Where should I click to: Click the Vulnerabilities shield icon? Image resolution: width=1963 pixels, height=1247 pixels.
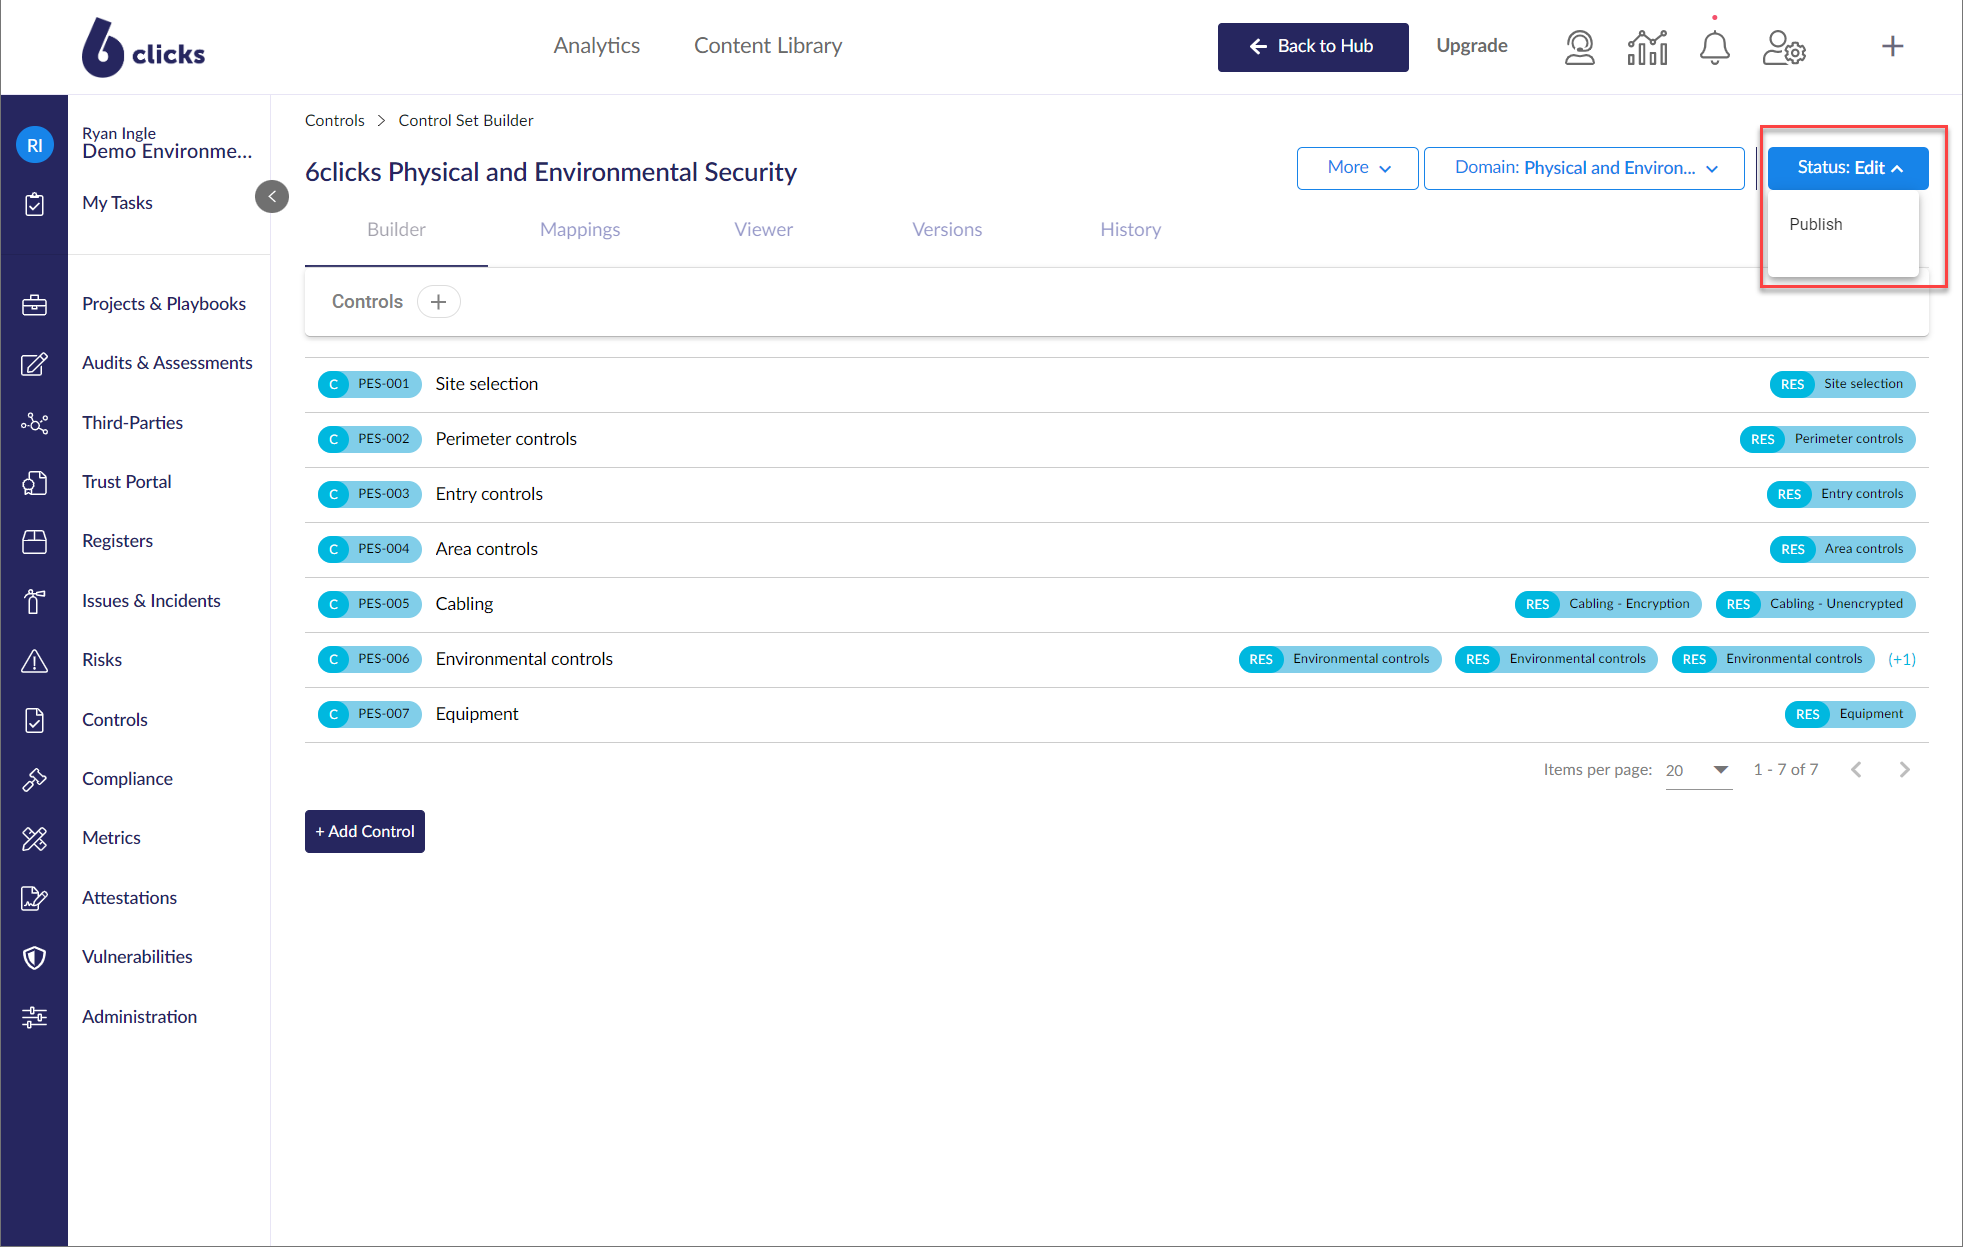click(x=35, y=958)
